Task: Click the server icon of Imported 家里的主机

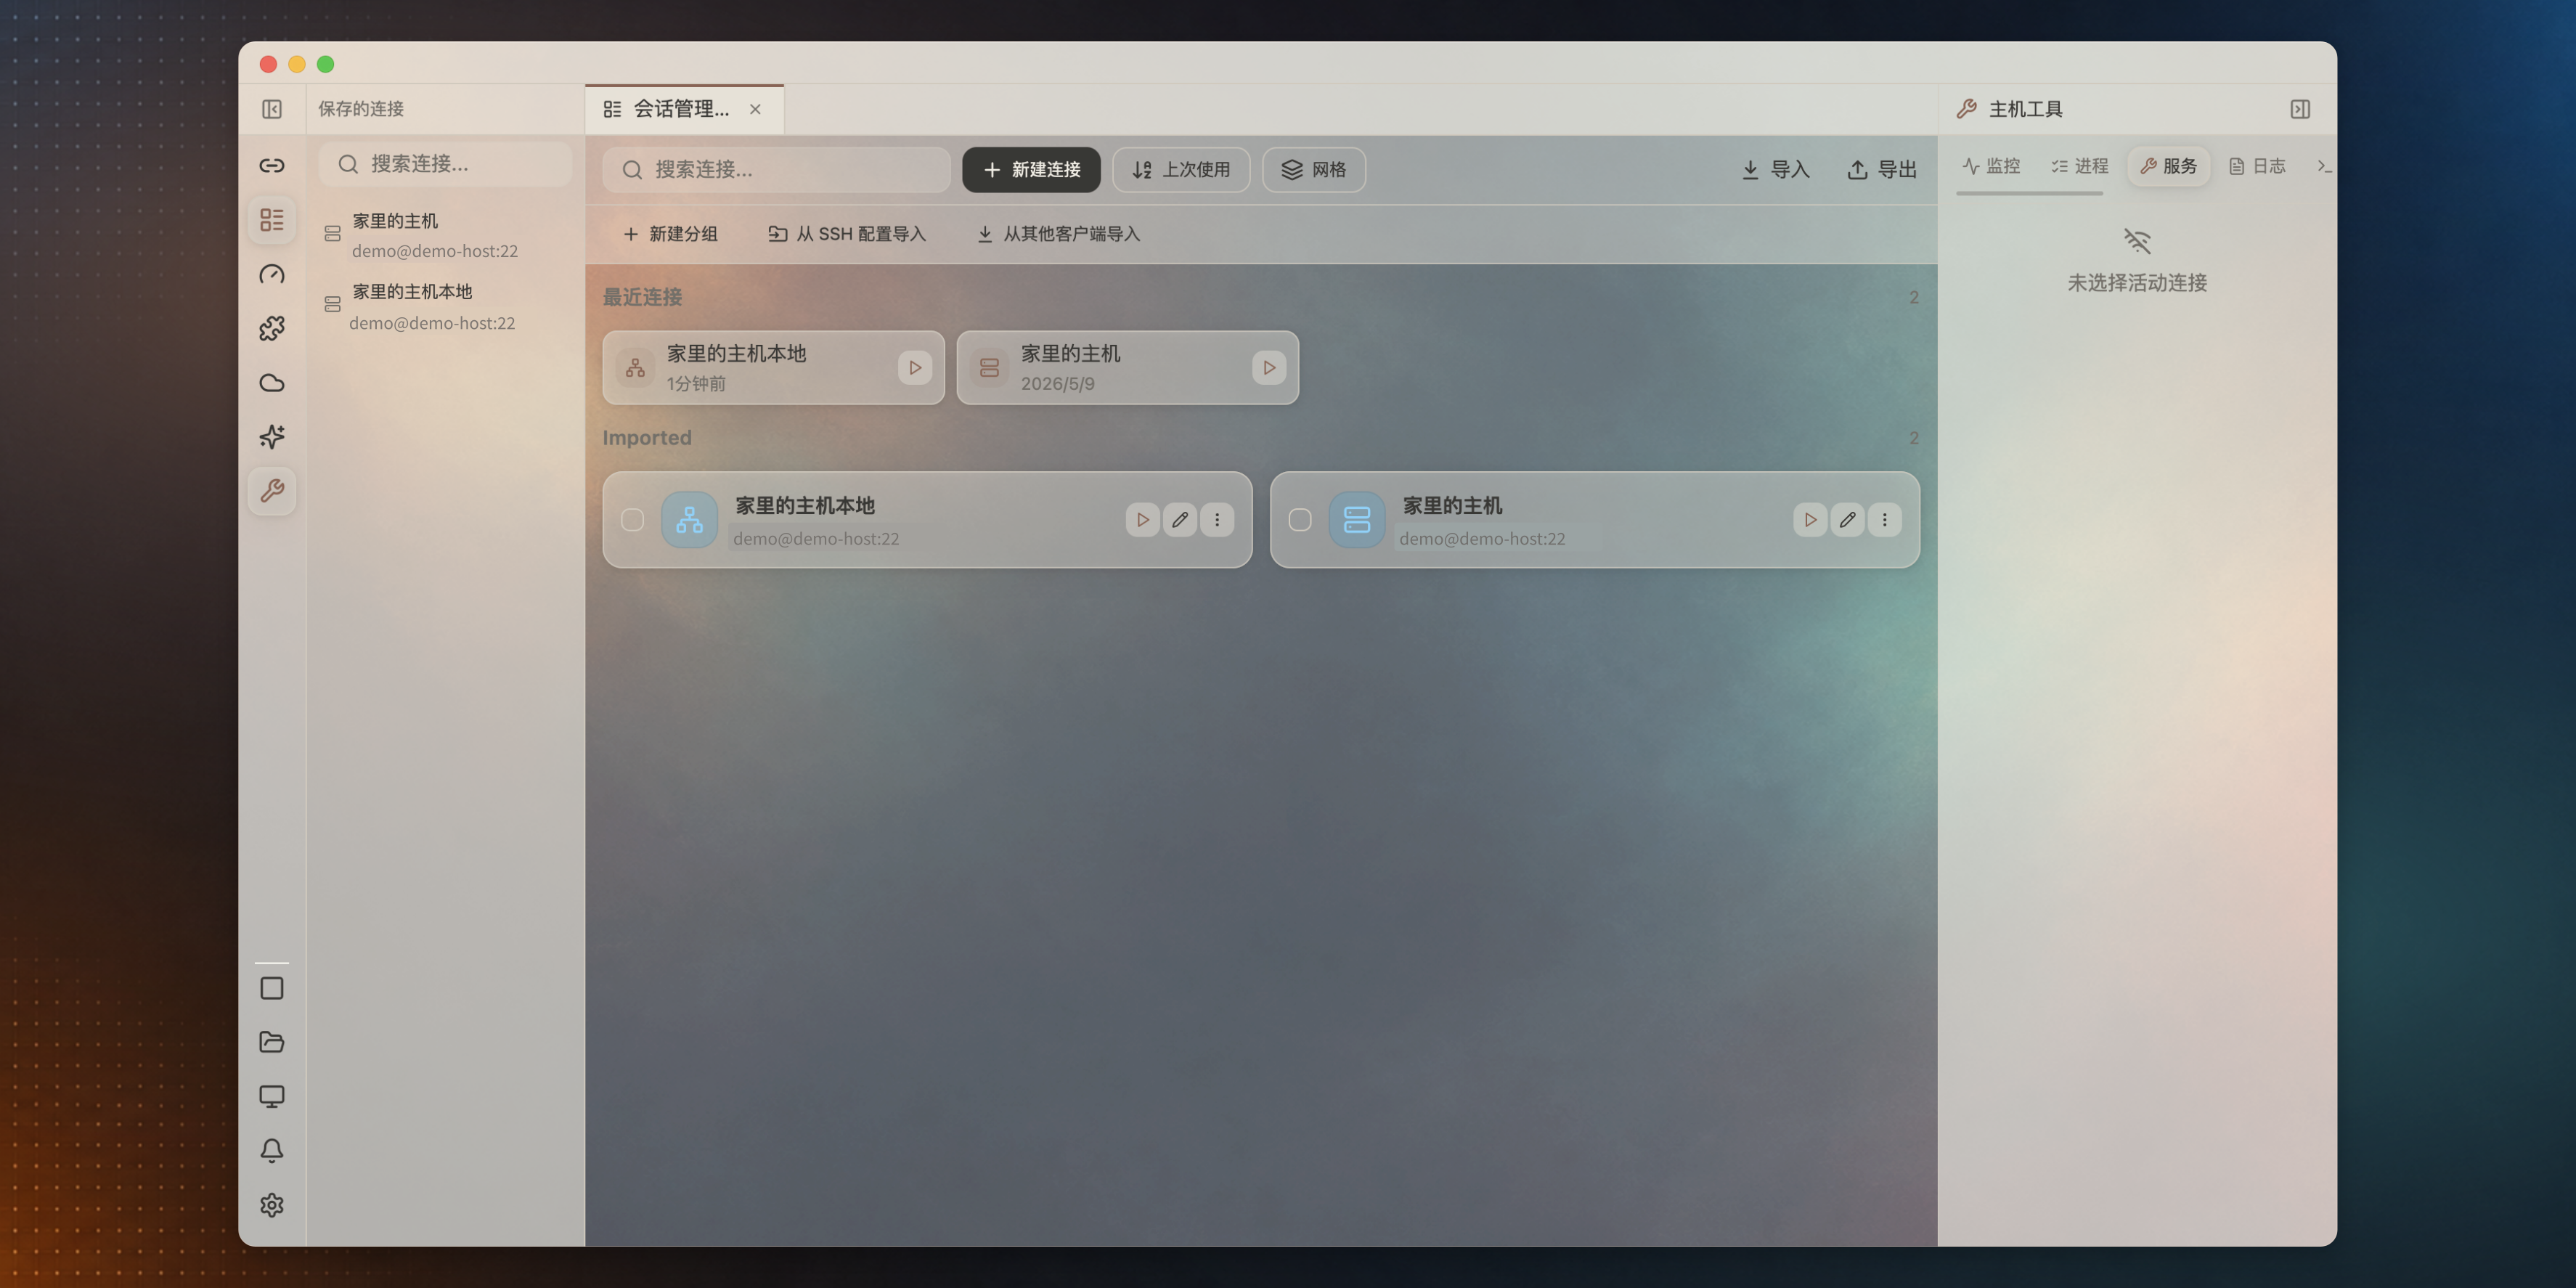Action: click(1357, 520)
